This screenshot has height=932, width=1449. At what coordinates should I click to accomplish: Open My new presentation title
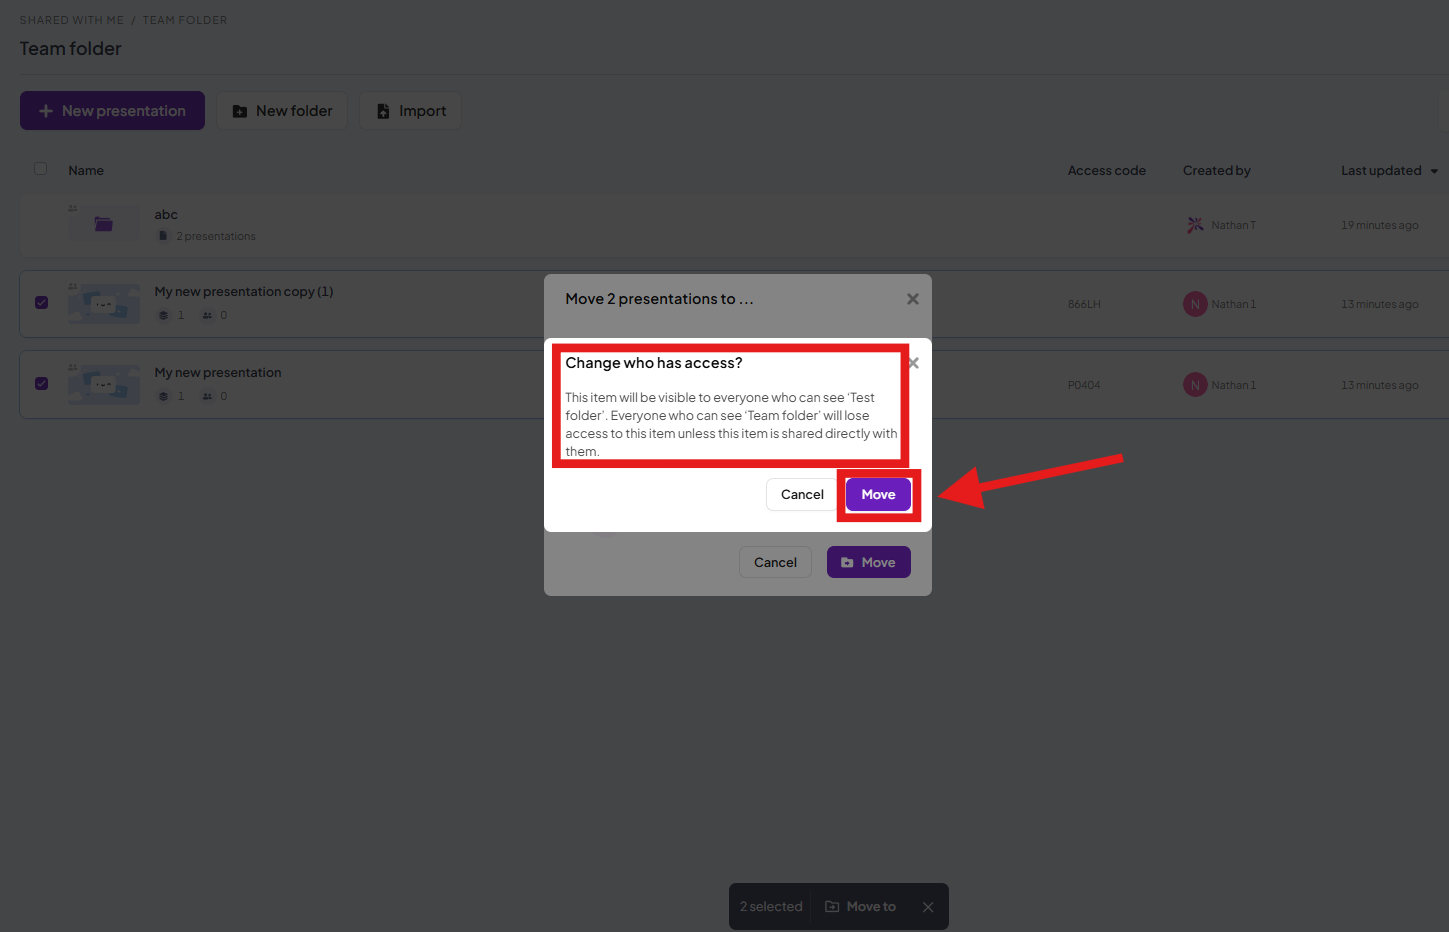[x=218, y=373]
